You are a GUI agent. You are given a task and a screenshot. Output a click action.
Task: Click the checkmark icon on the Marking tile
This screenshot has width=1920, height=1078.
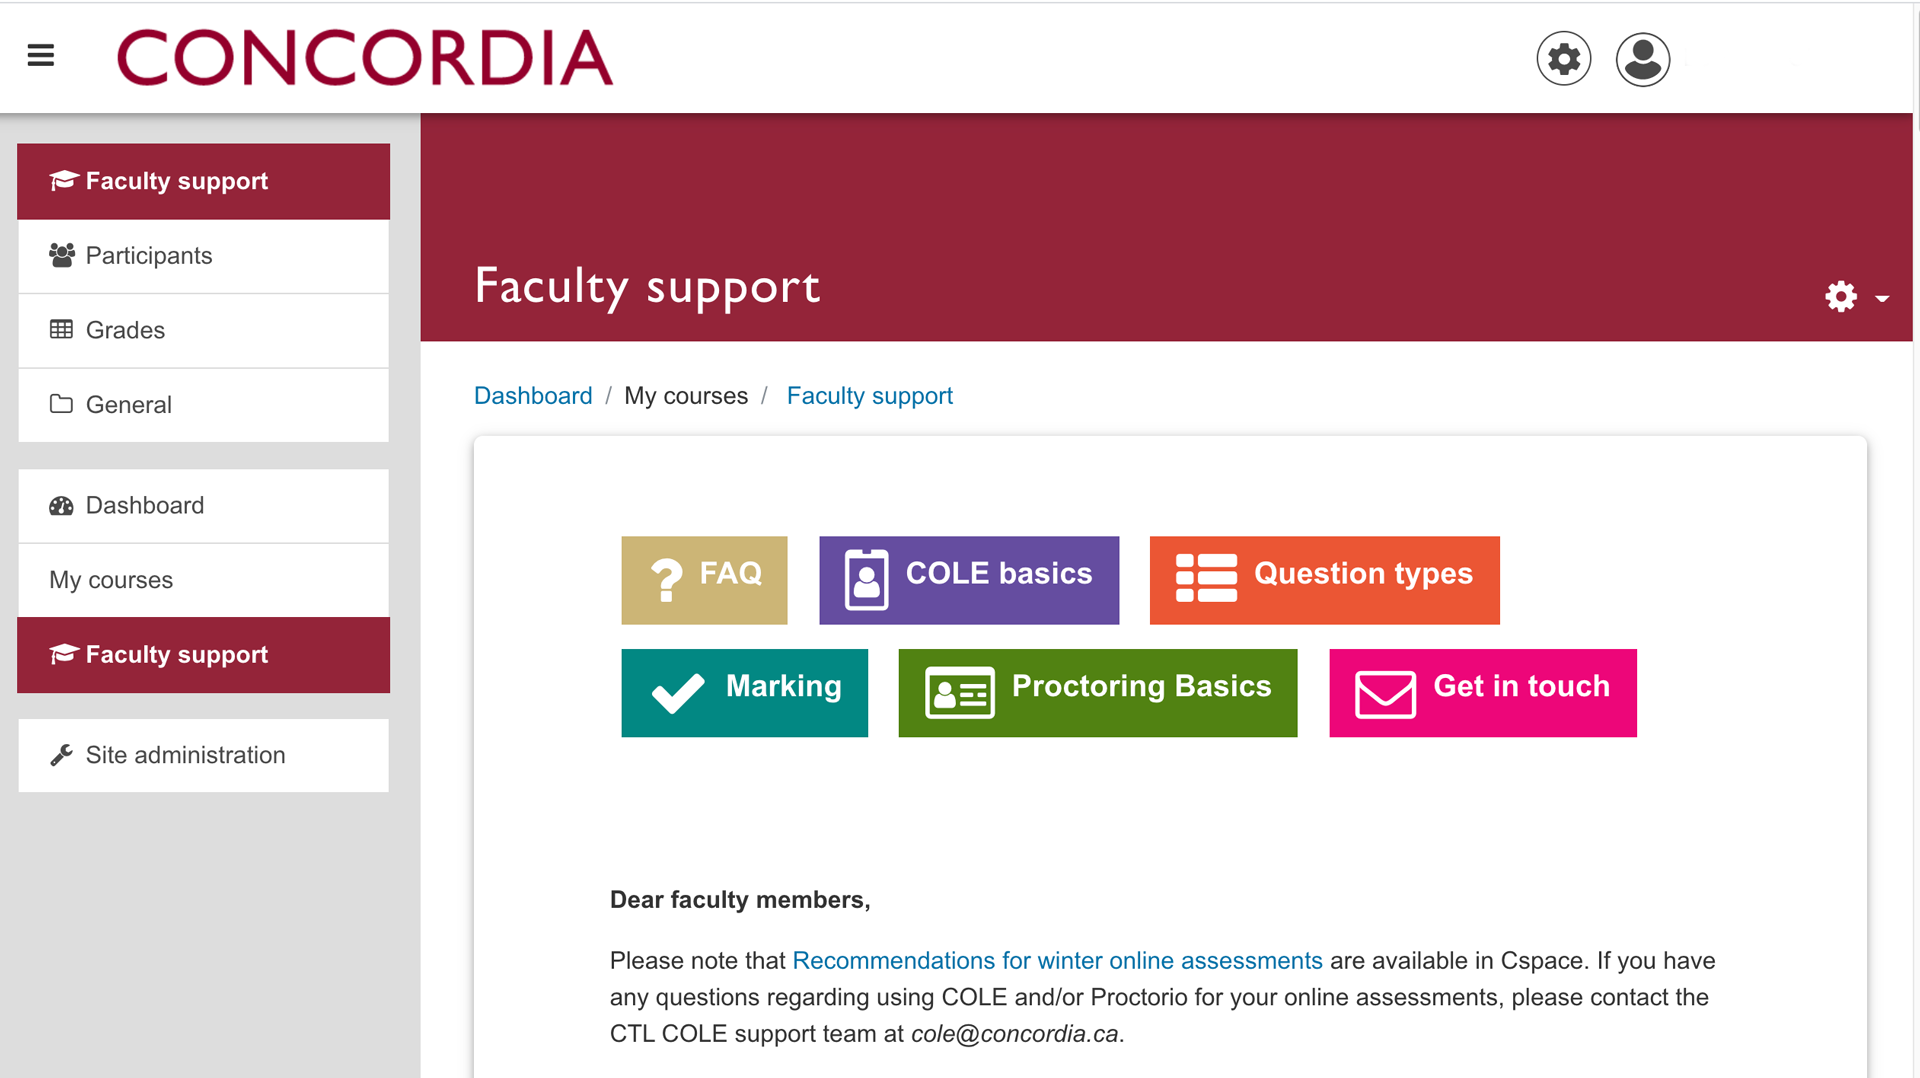point(680,693)
